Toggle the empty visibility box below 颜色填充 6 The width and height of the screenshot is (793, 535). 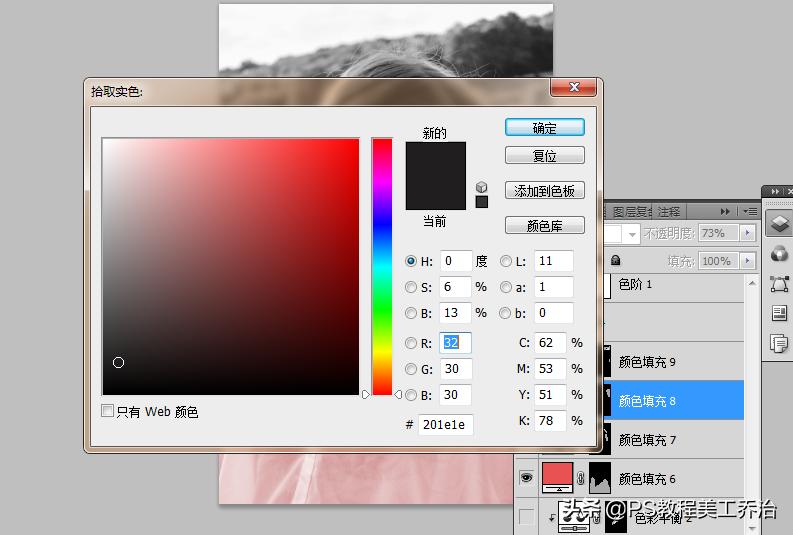click(526, 516)
